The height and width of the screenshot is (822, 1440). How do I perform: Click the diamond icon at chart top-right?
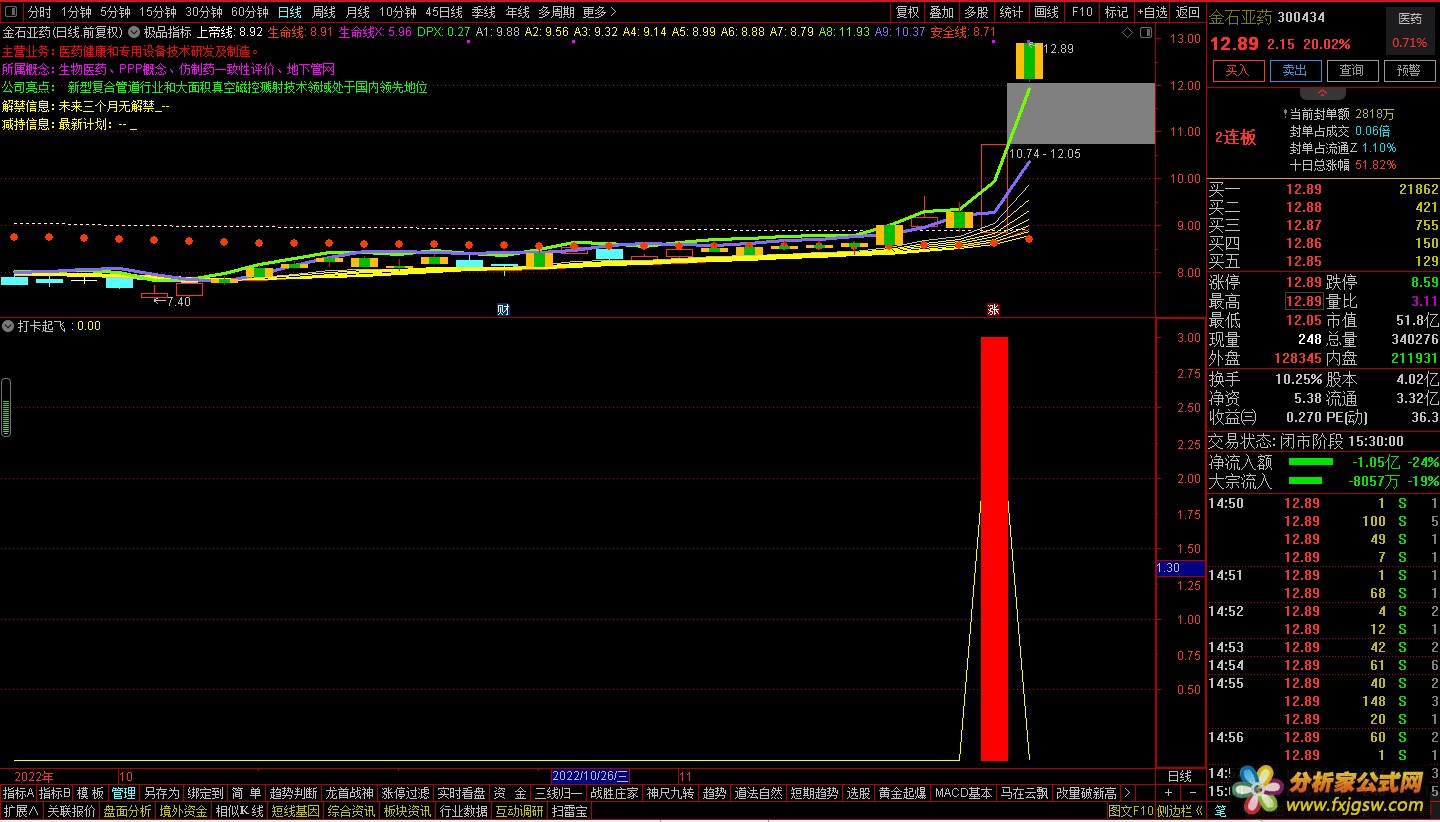(1128, 32)
